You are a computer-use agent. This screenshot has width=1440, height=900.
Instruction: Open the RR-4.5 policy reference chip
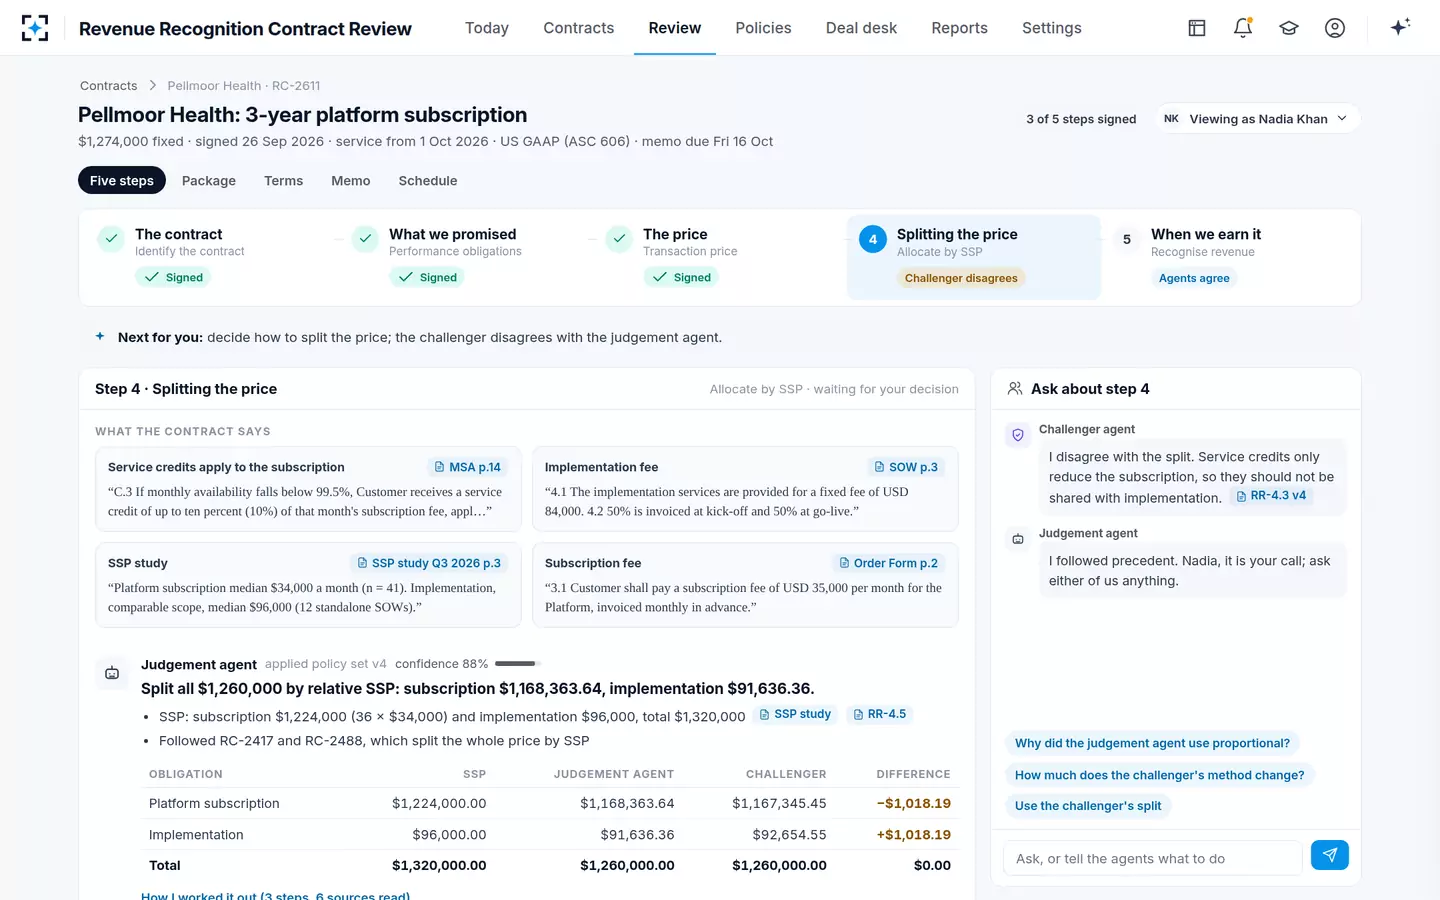pyautogui.click(x=880, y=714)
